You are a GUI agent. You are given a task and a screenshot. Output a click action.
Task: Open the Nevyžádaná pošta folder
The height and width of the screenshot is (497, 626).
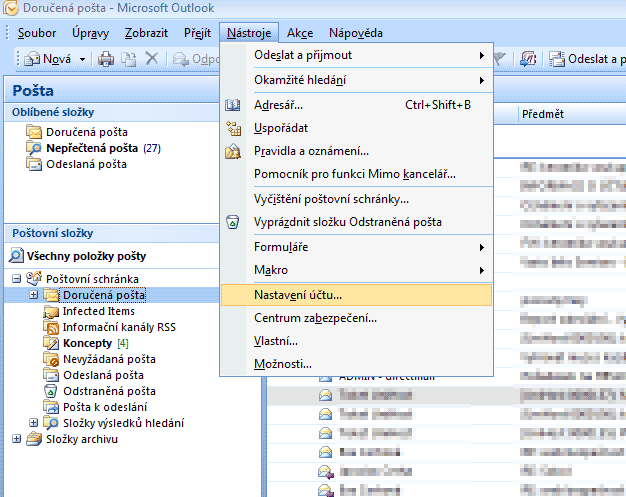click(109, 359)
